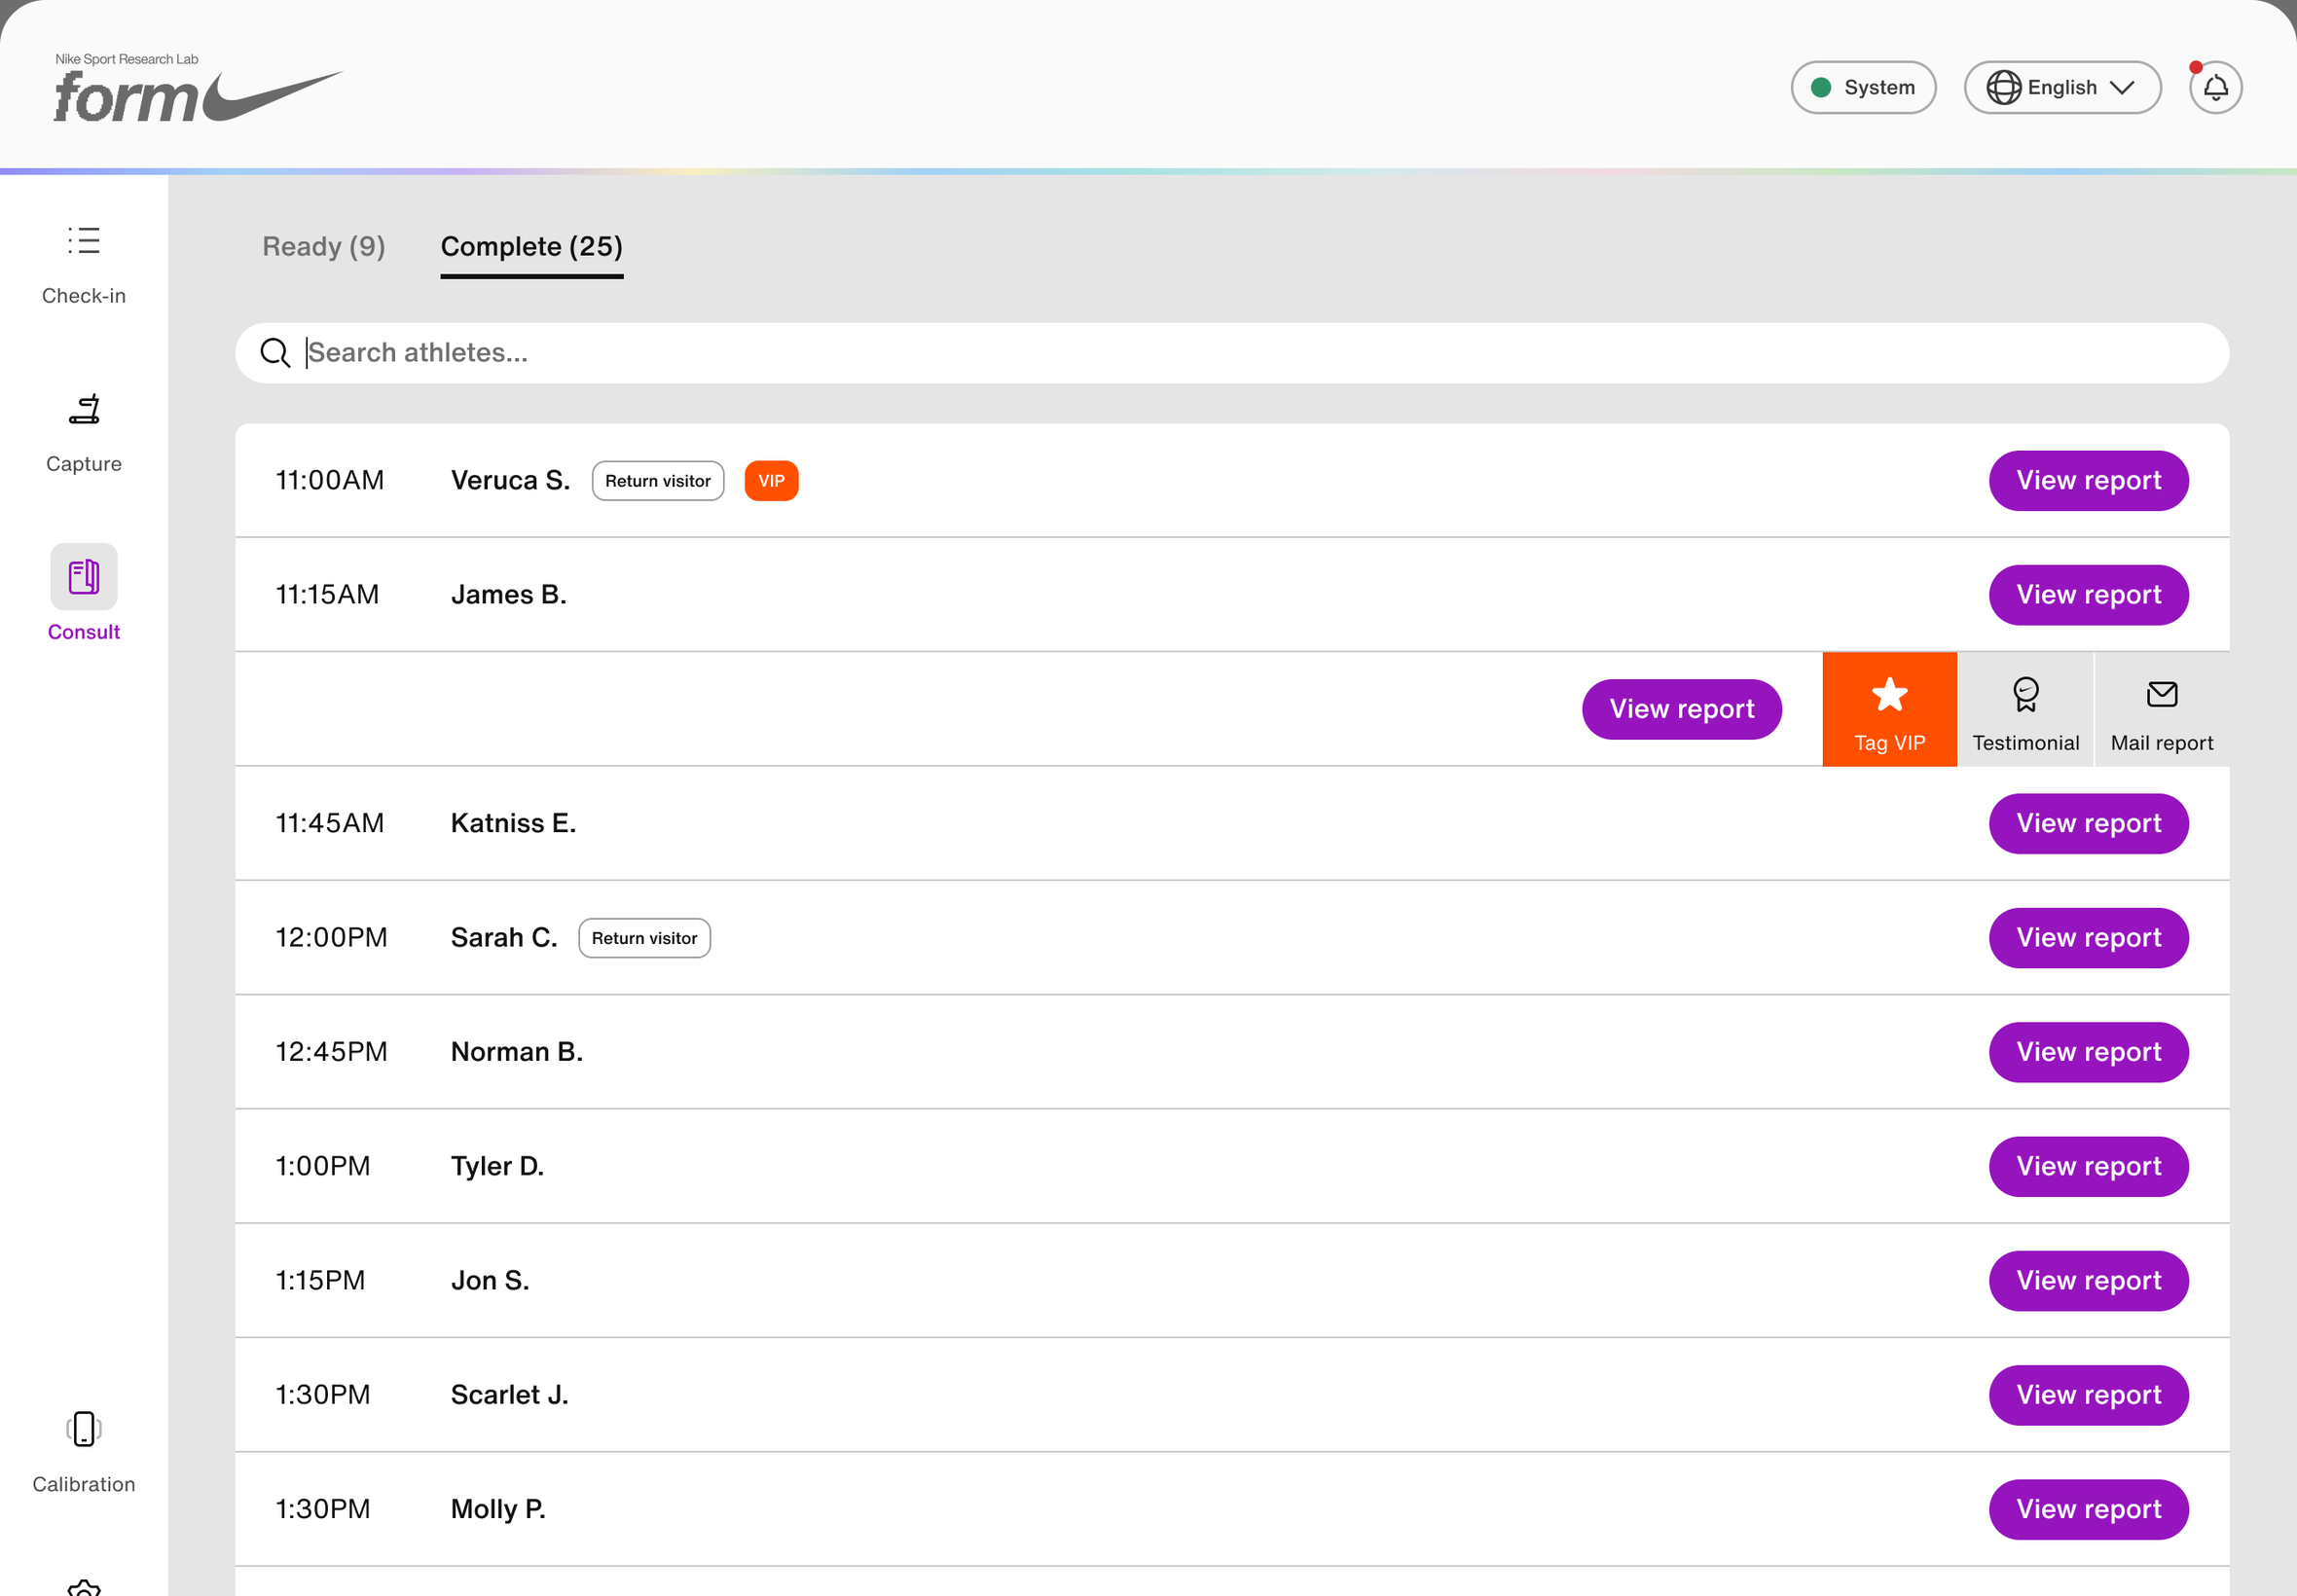
Task: Click the Testimonial ribbon action
Action: (x=2025, y=710)
